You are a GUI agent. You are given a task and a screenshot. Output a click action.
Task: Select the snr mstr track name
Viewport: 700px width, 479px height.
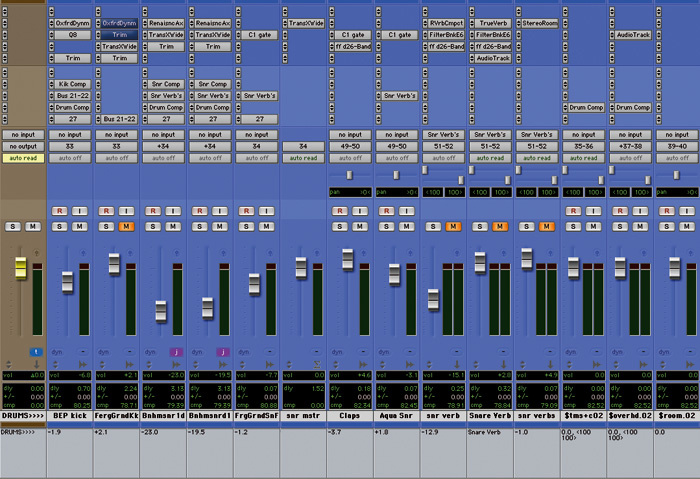coord(304,414)
